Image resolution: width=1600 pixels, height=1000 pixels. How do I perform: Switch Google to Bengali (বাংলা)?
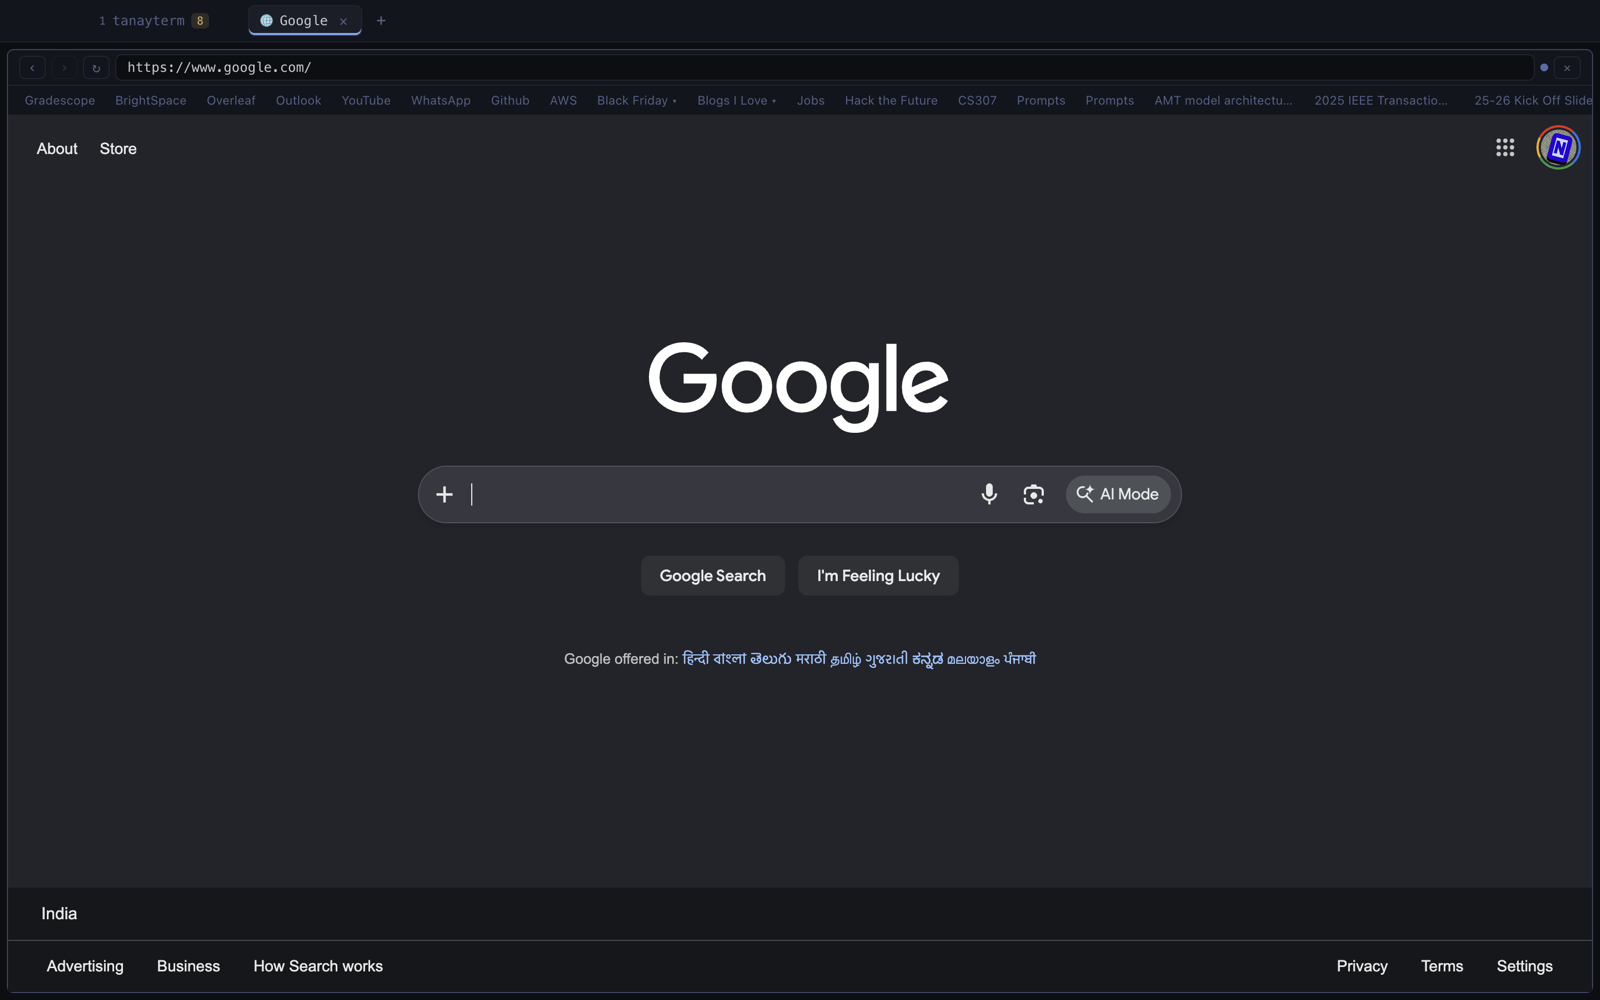729,659
